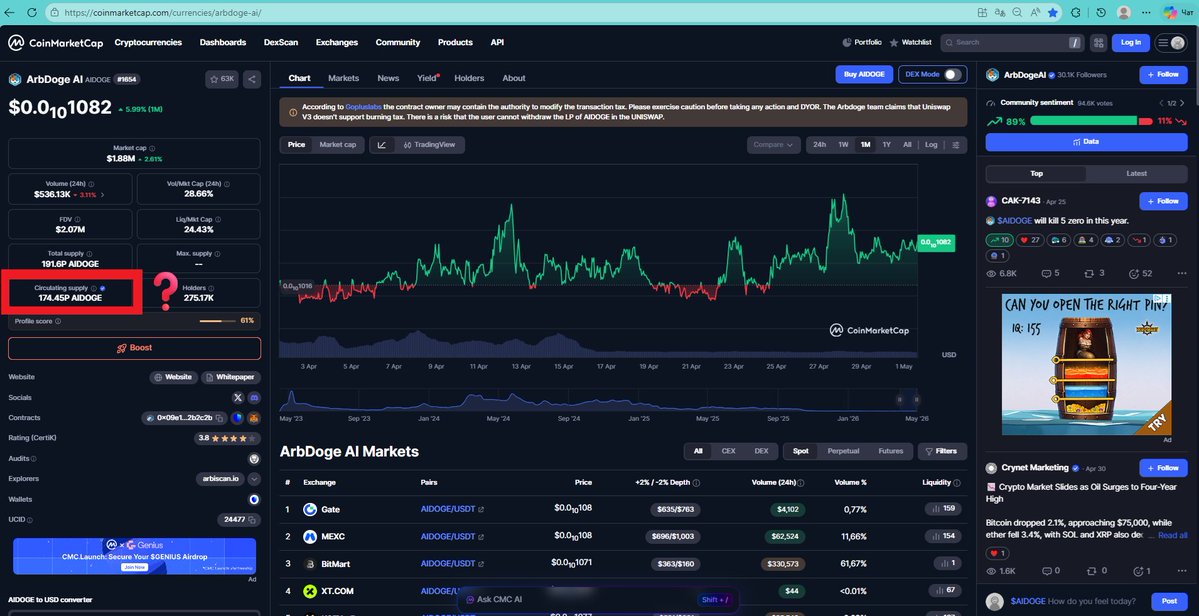Add ArbDoge AI to watchlist star 63K
1199x616 pixels.
[x=222, y=79]
